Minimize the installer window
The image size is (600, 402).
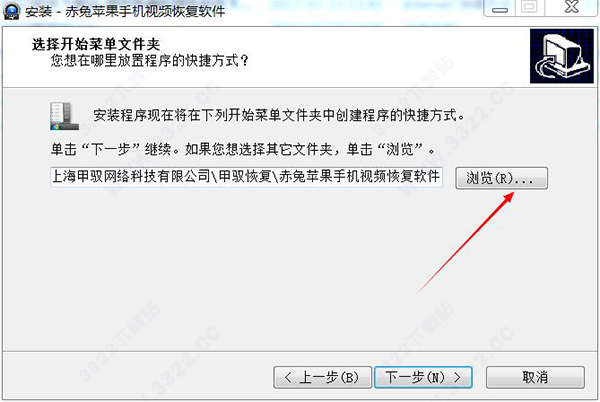(500, 8)
